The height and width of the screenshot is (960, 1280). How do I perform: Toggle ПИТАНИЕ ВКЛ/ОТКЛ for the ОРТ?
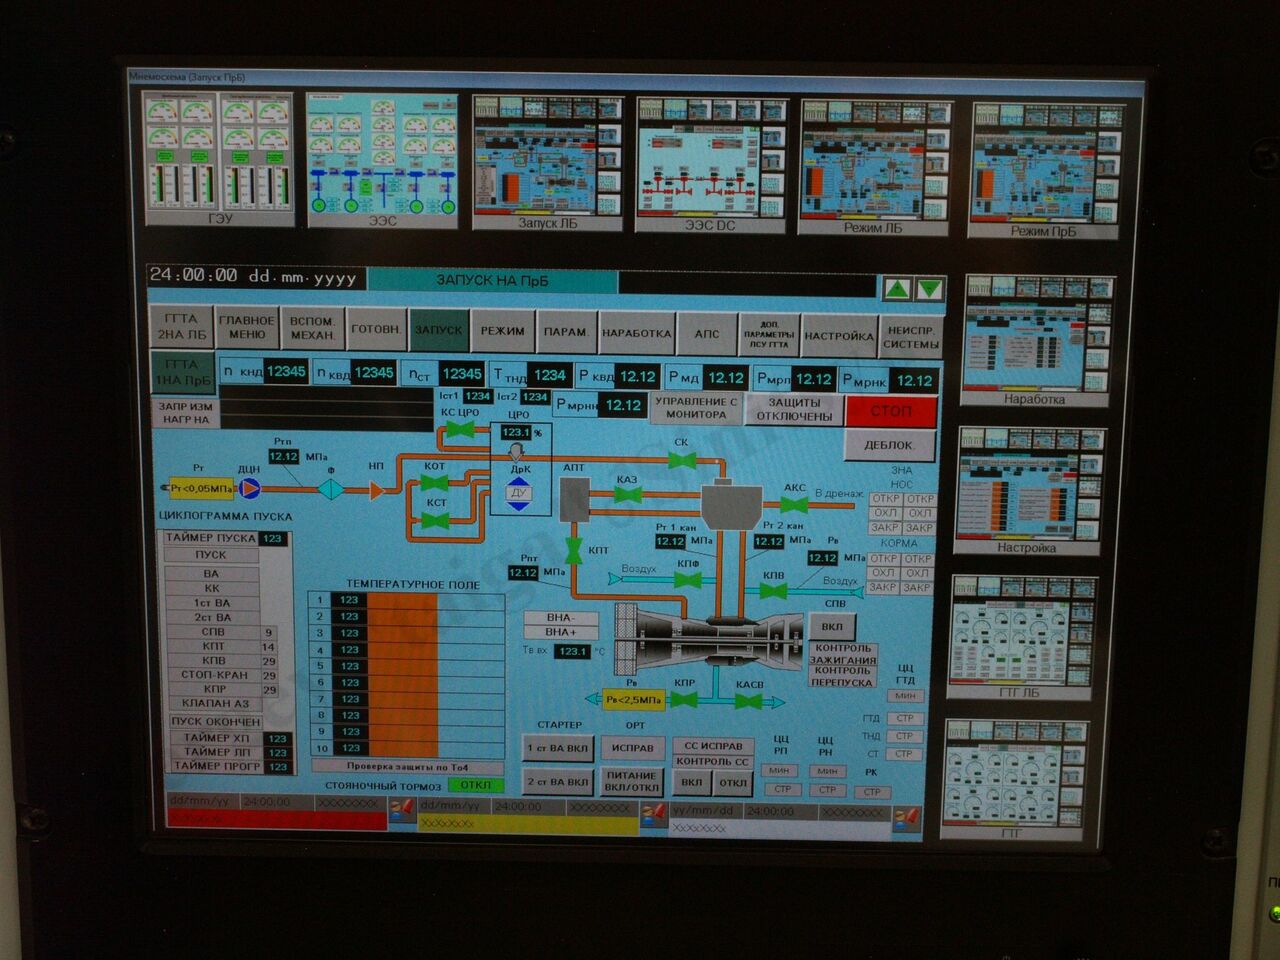click(633, 782)
